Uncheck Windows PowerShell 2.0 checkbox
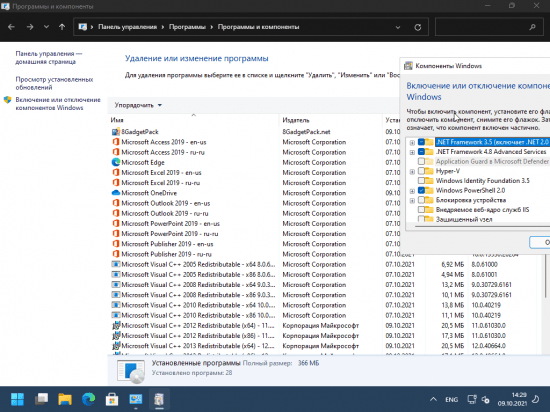 (422, 190)
